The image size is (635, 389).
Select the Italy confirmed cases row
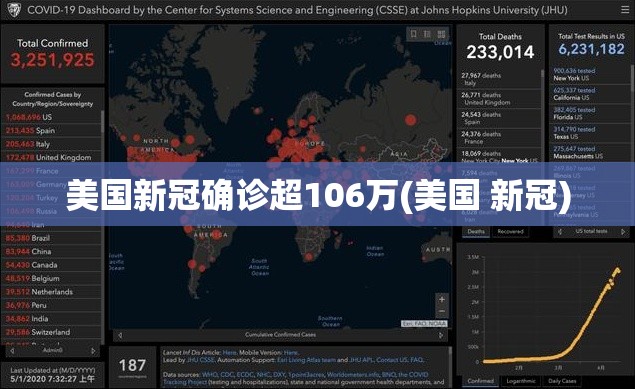click(x=52, y=144)
